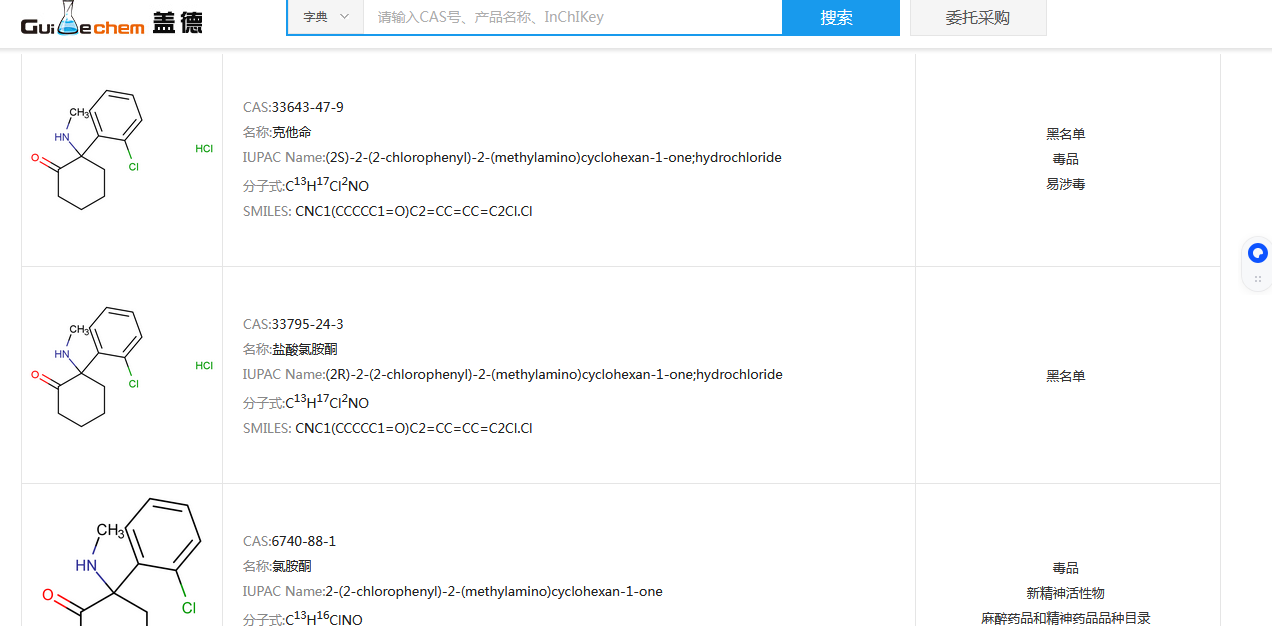Screen dimensions: 1272x626
Task: Click the 麻醉药品和精神药品品种目录 label
Action: (1065, 618)
